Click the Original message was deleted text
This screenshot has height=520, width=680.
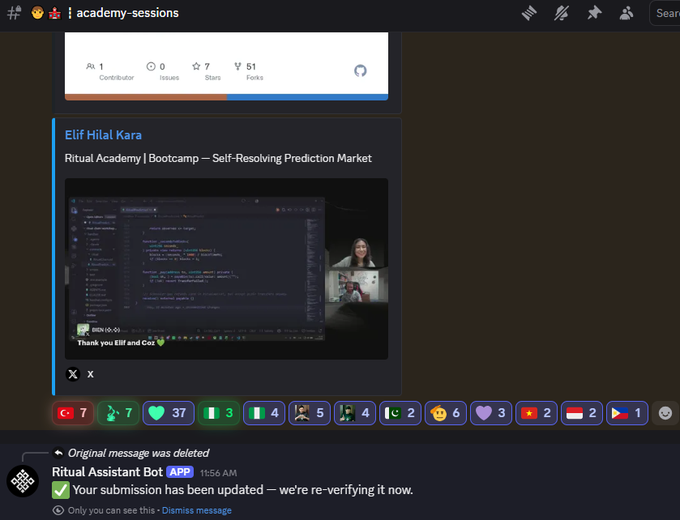click(x=139, y=453)
